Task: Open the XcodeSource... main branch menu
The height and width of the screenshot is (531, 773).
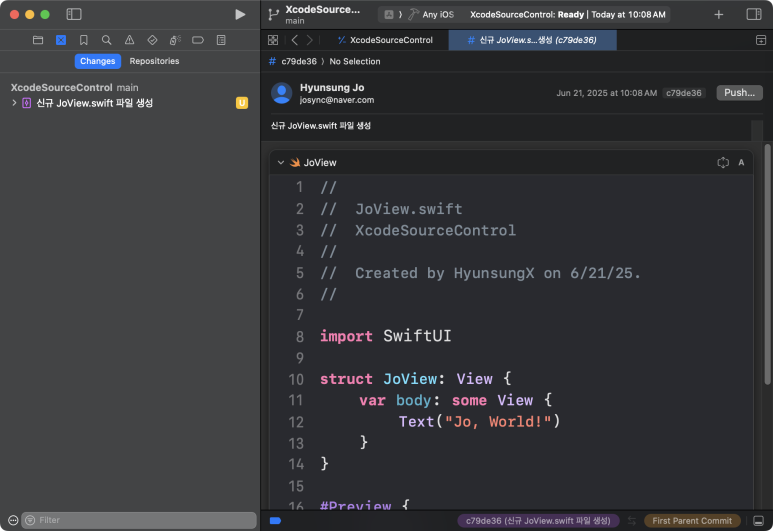Action: pos(322,15)
